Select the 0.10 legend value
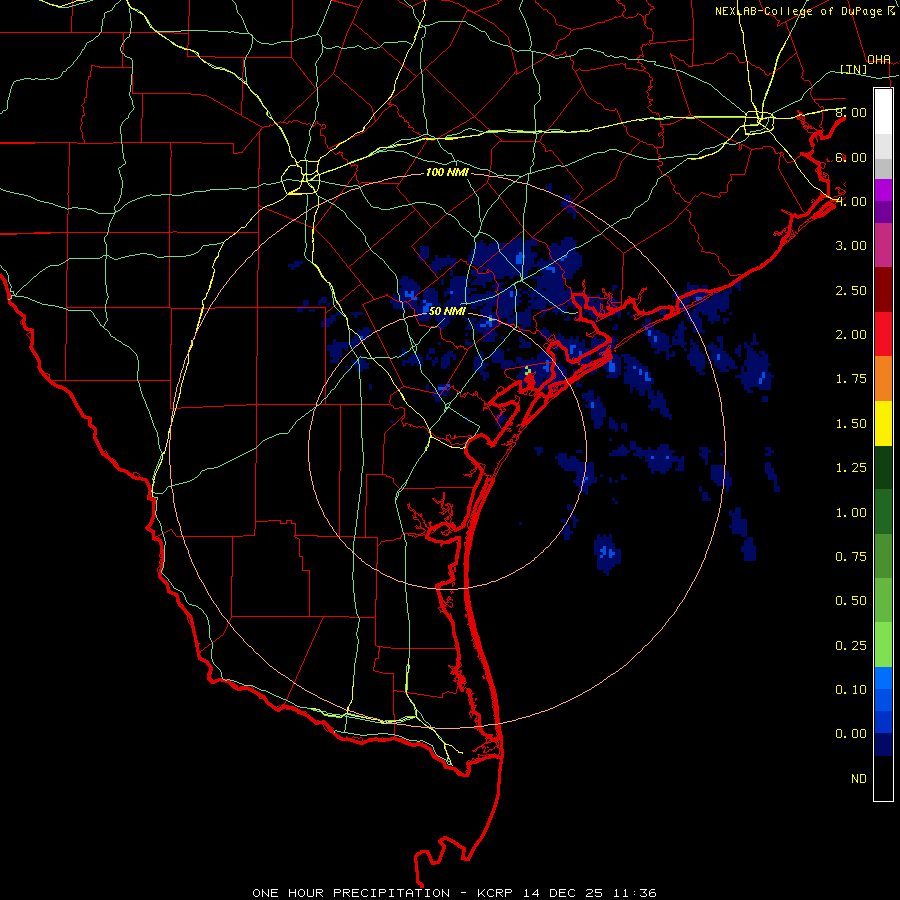Image resolution: width=900 pixels, height=900 pixels. point(851,690)
